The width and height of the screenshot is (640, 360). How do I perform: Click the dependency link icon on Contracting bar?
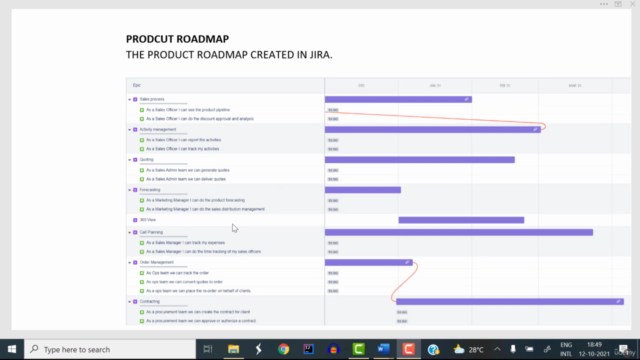618,302
